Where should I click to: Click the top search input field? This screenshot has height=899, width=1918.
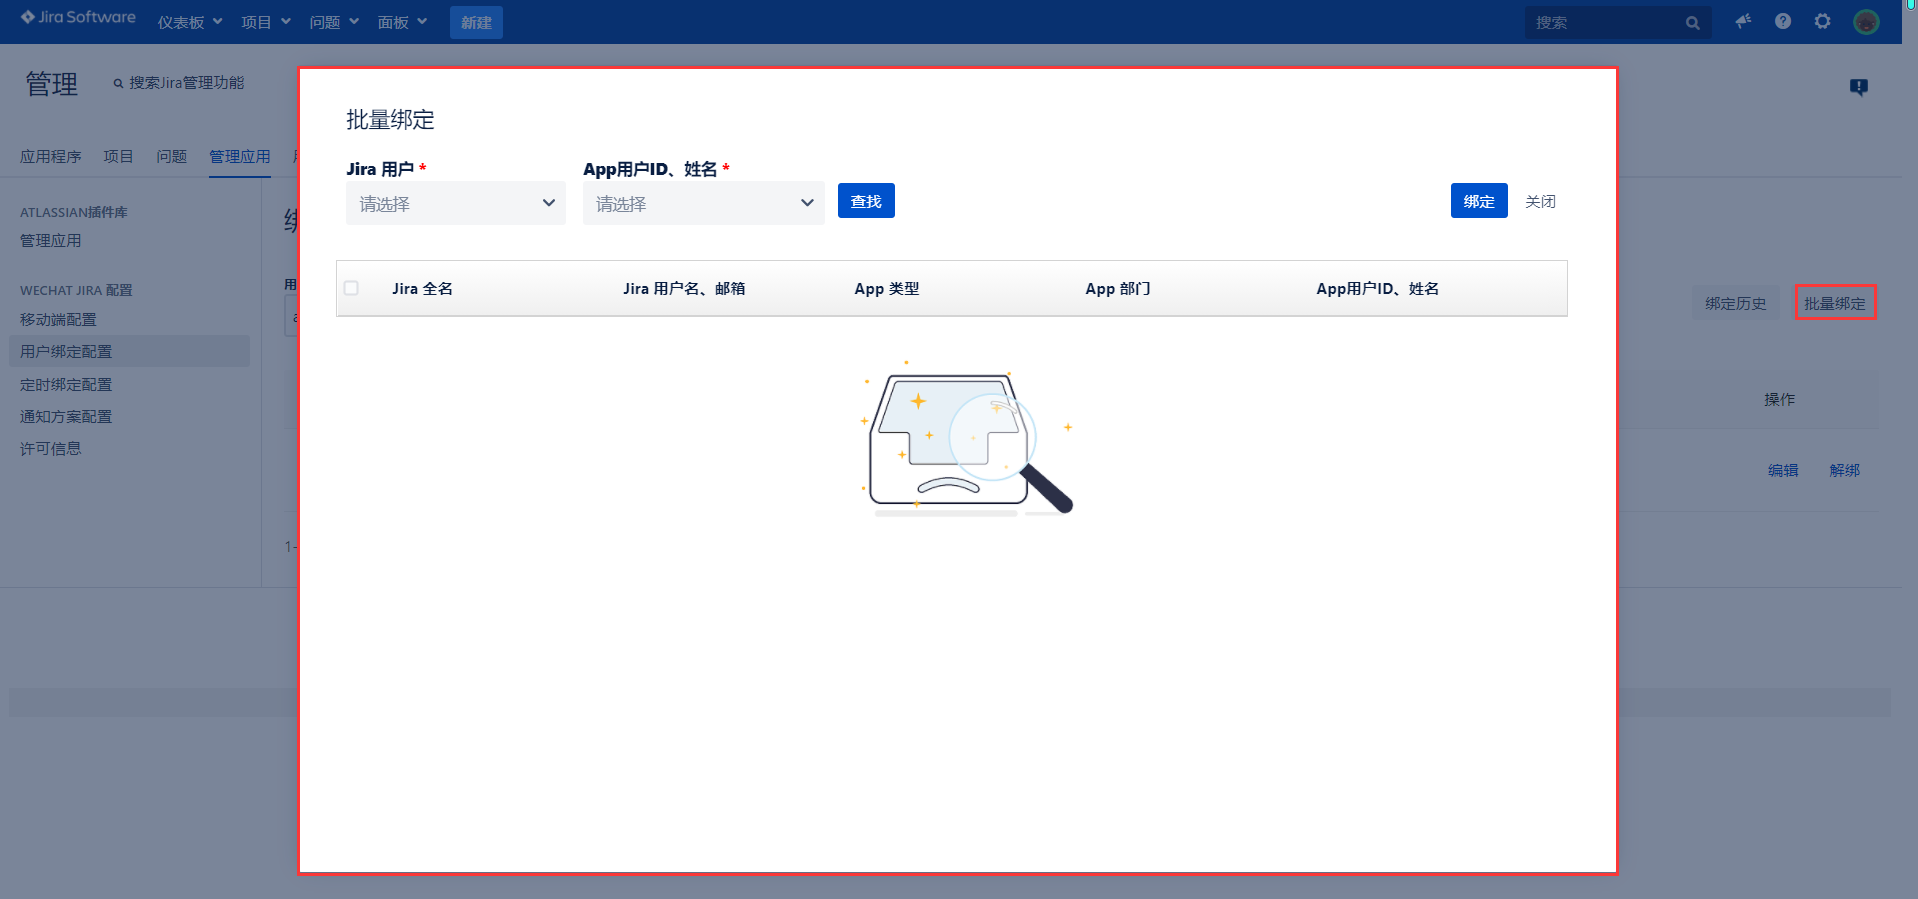coord(1600,23)
